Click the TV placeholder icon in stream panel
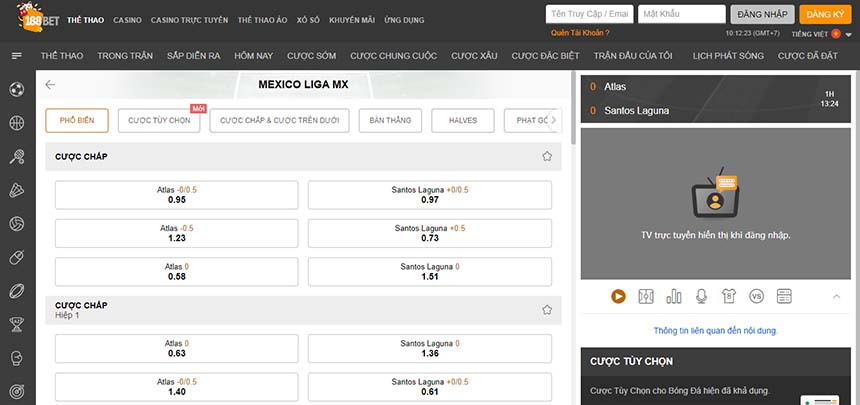The height and width of the screenshot is (405, 860). pos(715,193)
